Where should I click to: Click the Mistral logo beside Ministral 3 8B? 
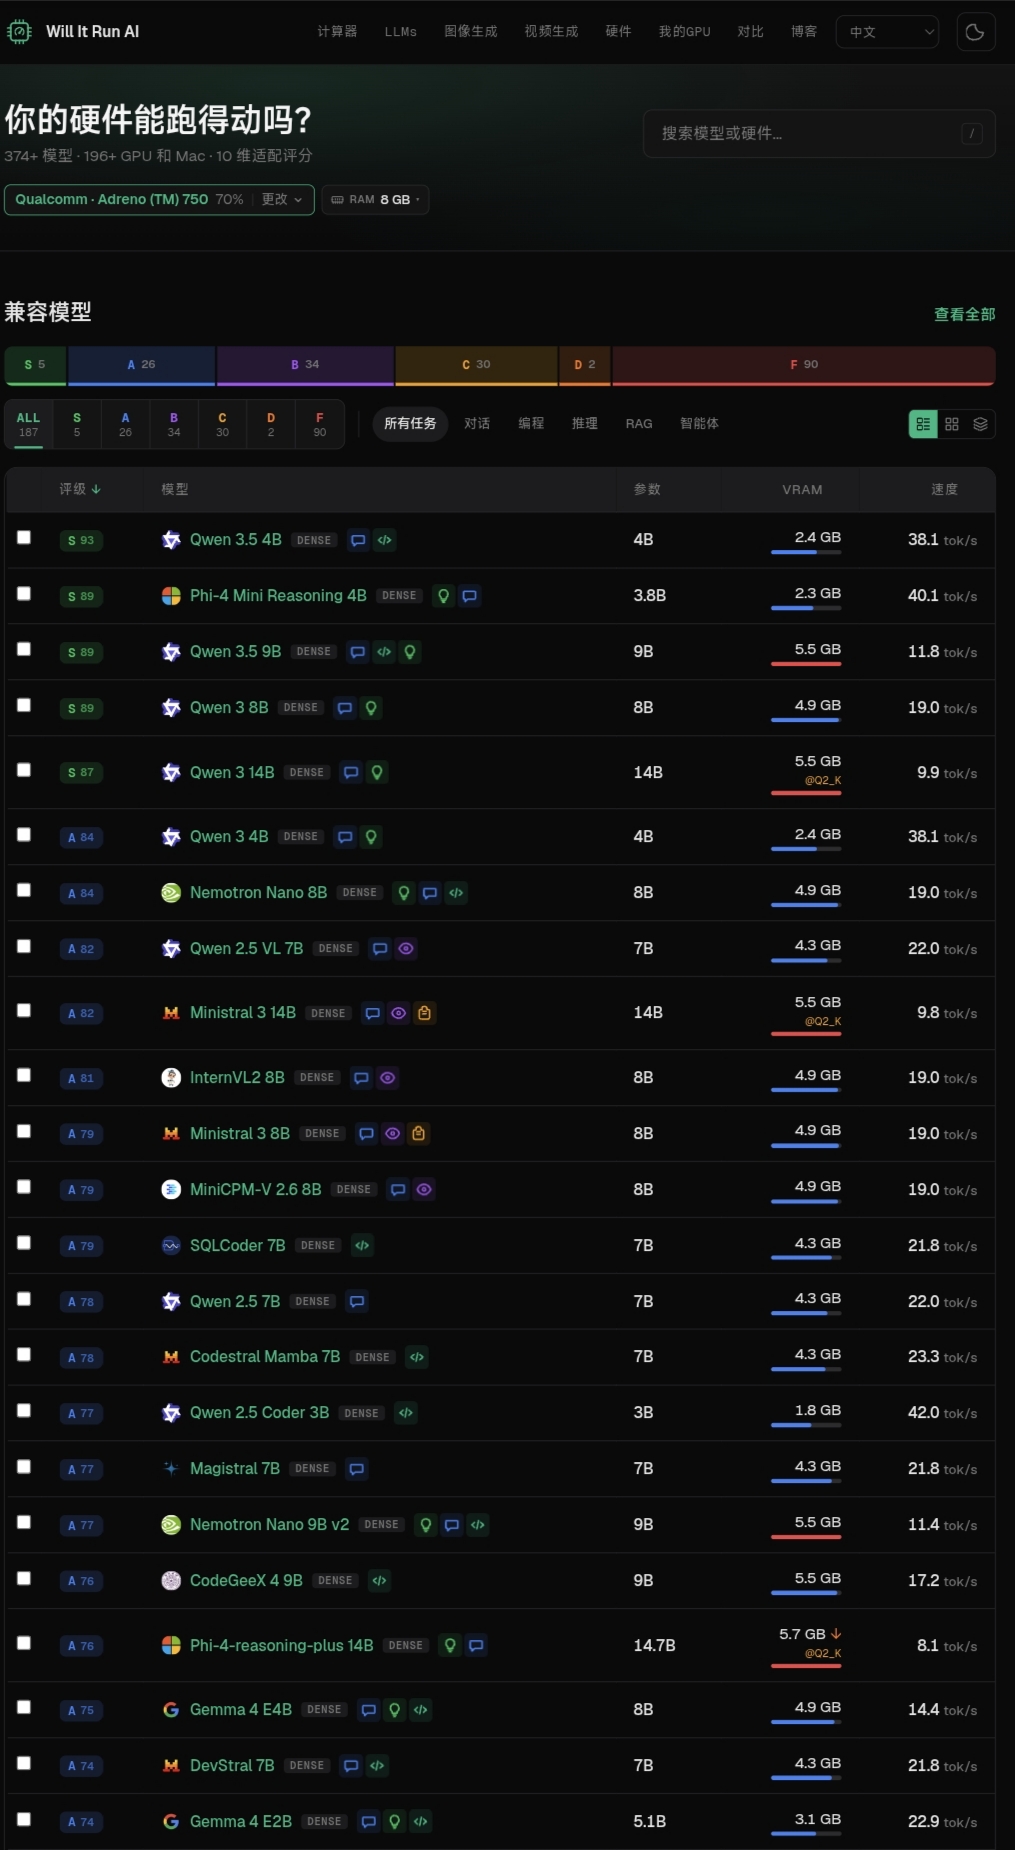tap(171, 1134)
